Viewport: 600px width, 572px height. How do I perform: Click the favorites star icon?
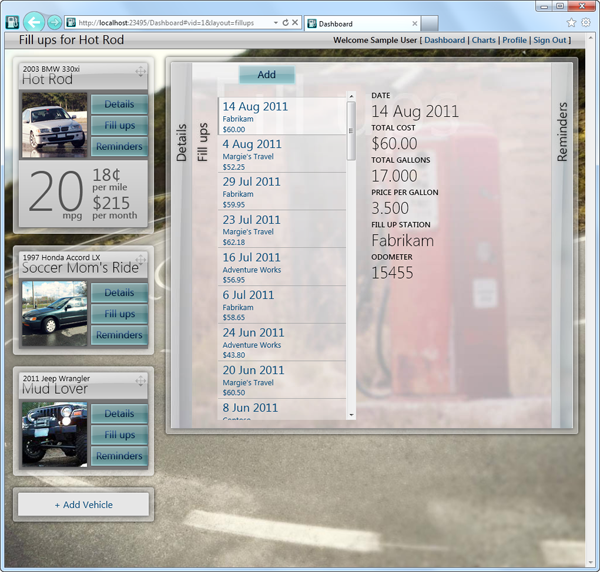571,23
